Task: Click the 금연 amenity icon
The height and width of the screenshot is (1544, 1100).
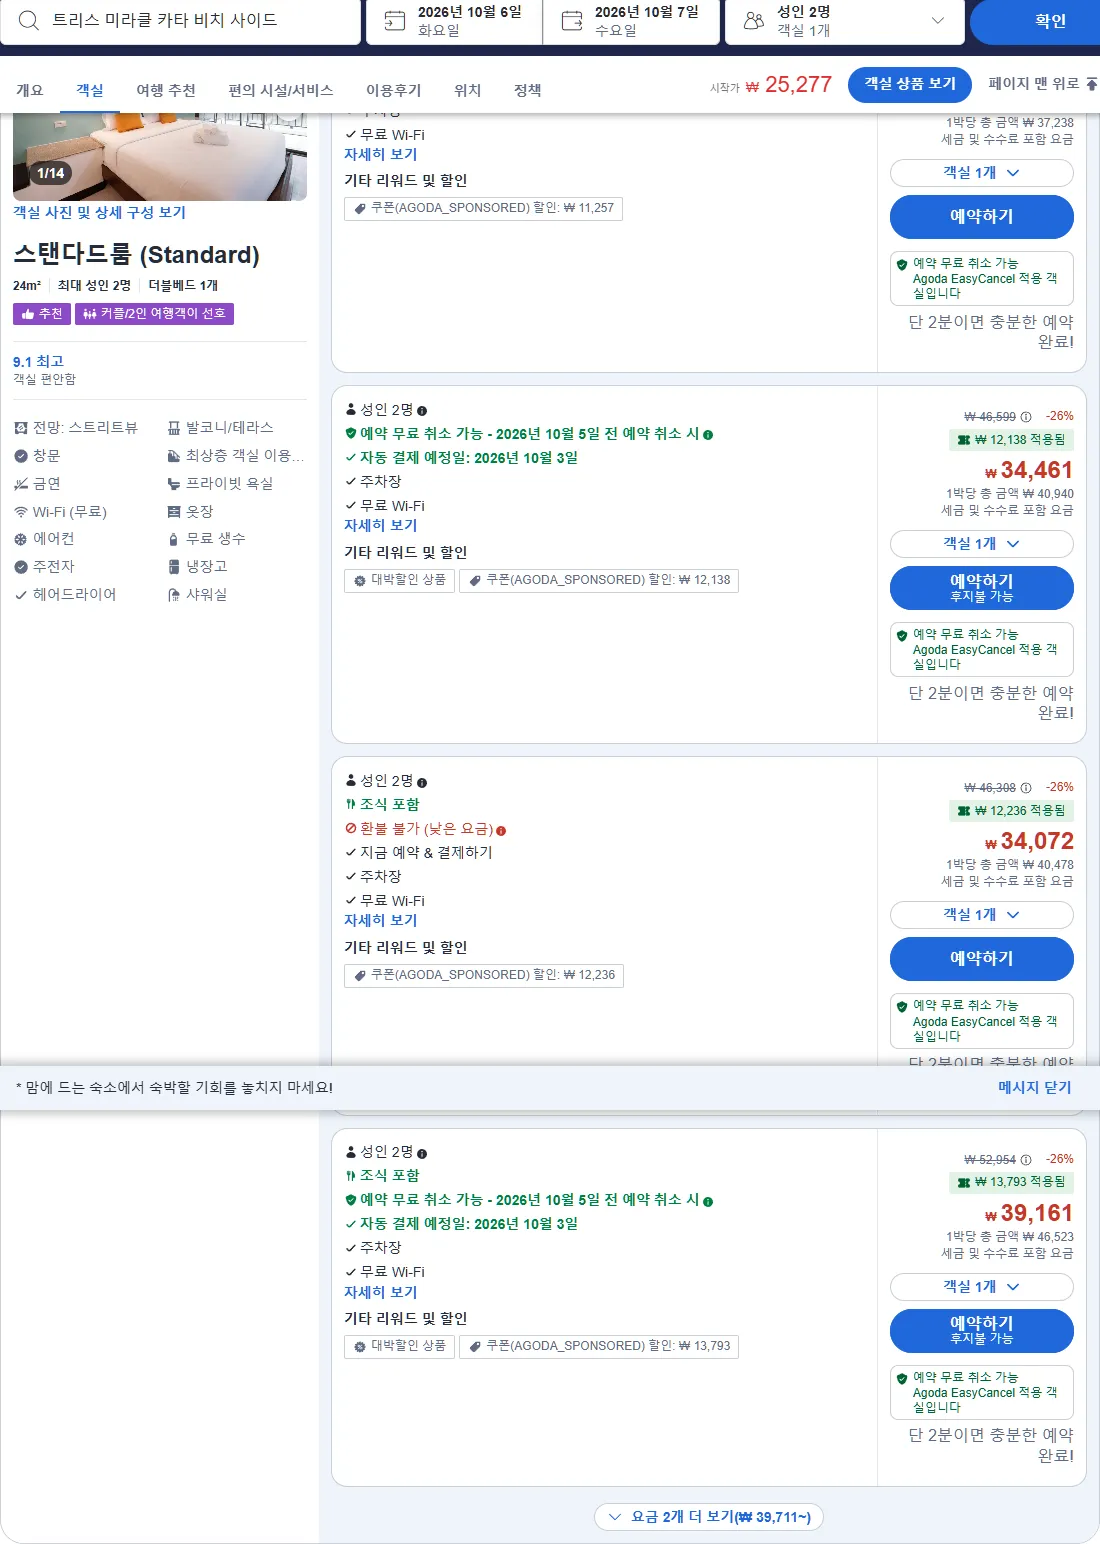Action: 21,484
